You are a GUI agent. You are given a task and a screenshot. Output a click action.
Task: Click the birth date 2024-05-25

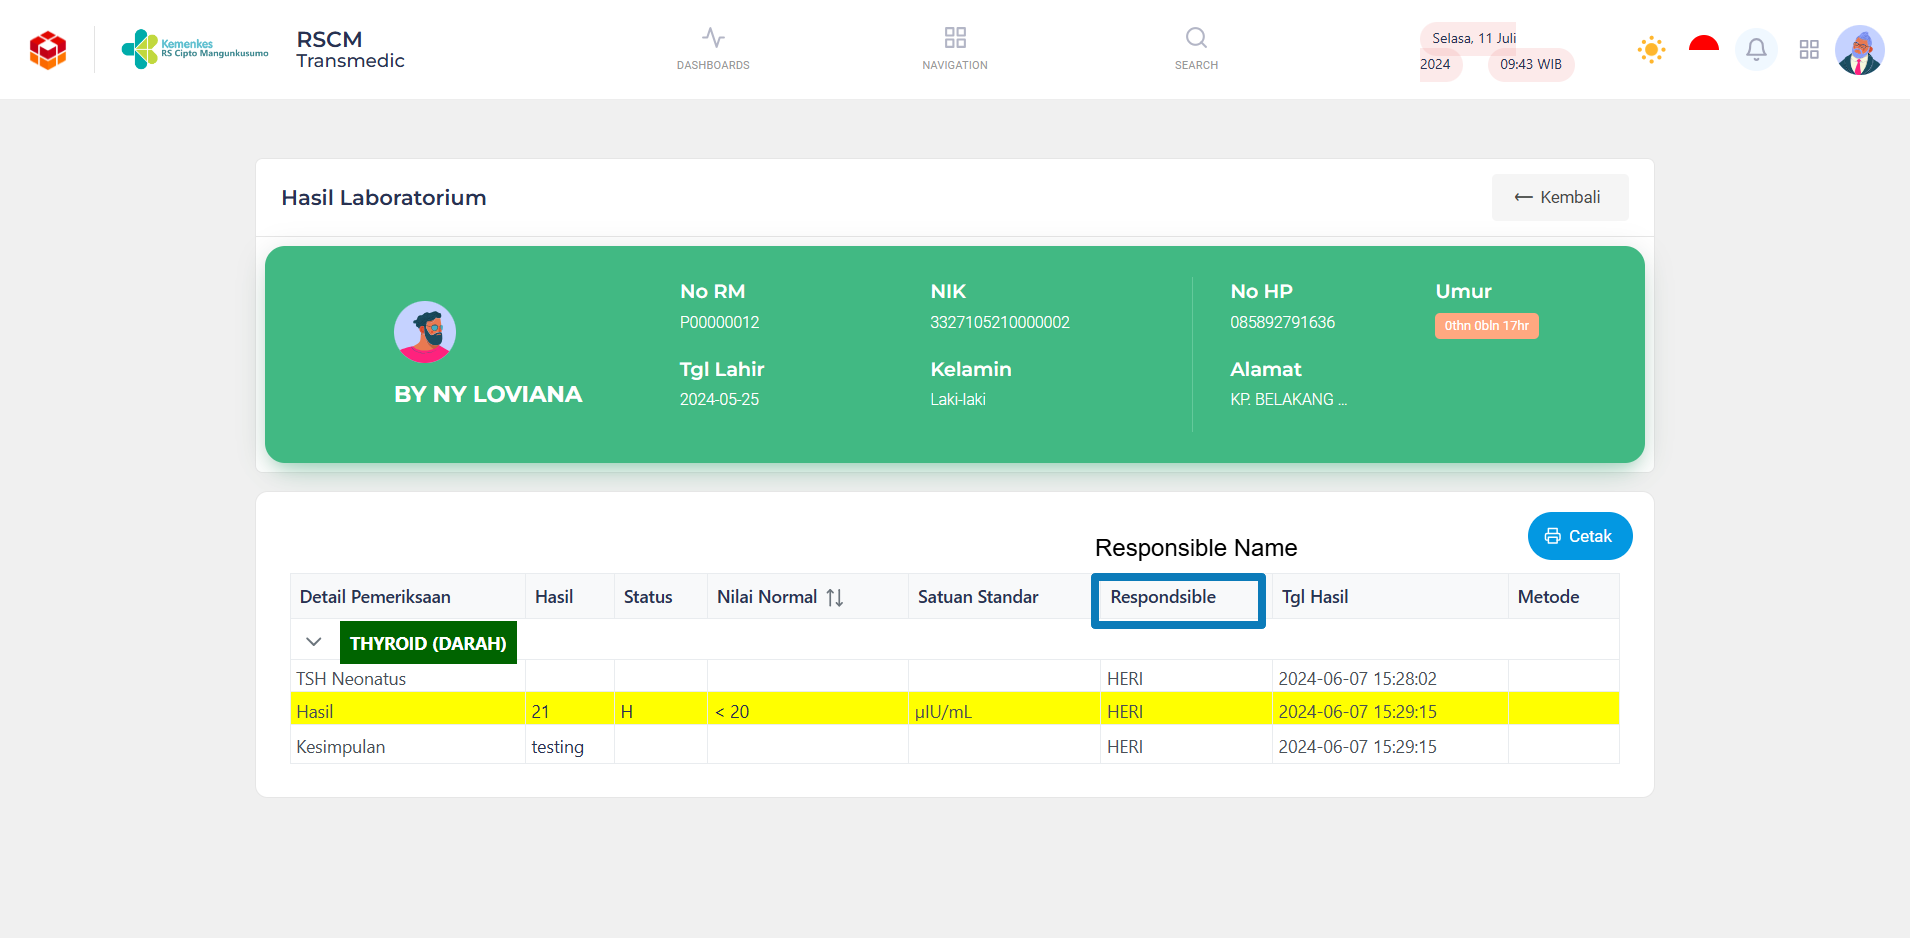point(720,399)
